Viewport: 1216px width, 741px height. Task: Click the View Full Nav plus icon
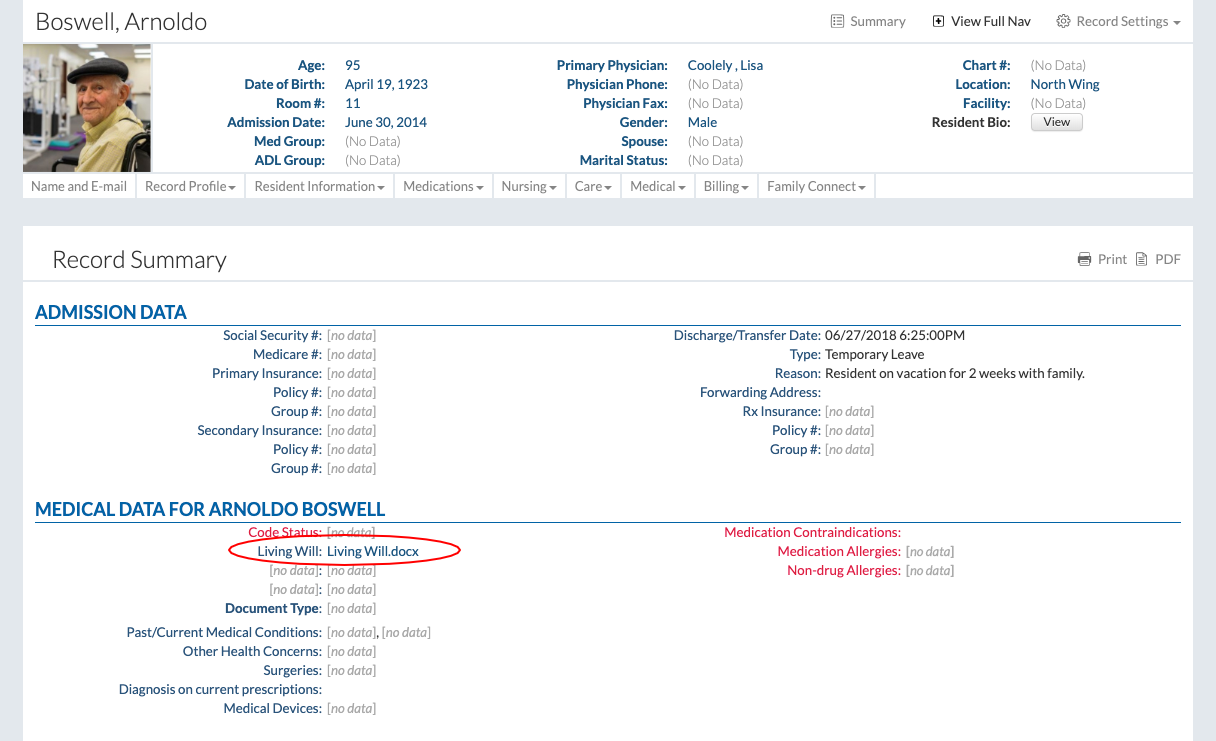pos(938,21)
